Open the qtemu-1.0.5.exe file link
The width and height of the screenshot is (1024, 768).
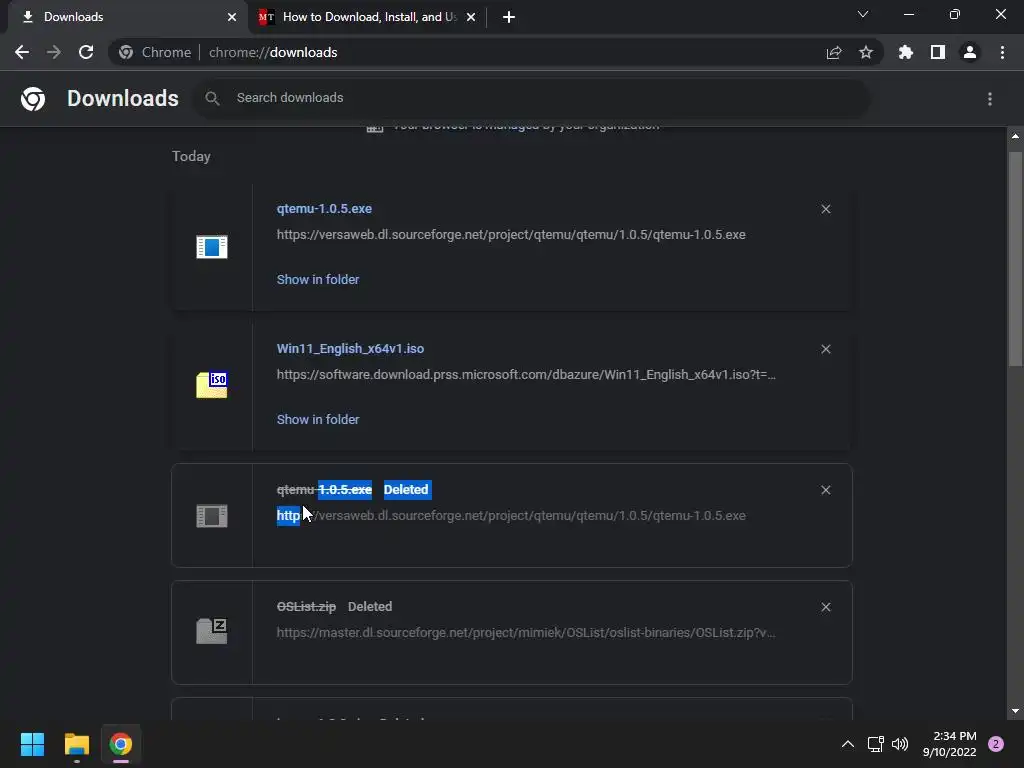point(324,208)
